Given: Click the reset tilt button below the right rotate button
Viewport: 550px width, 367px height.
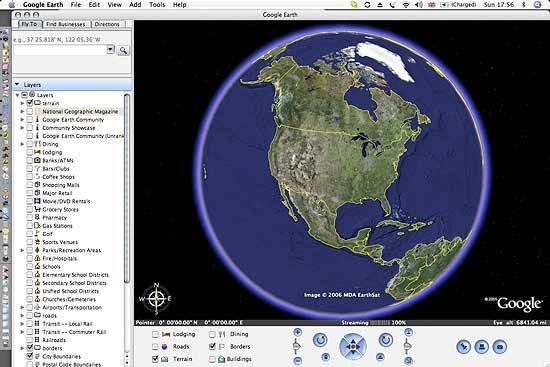Looking at the screenshot, I should pyautogui.click(x=380, y=357).
